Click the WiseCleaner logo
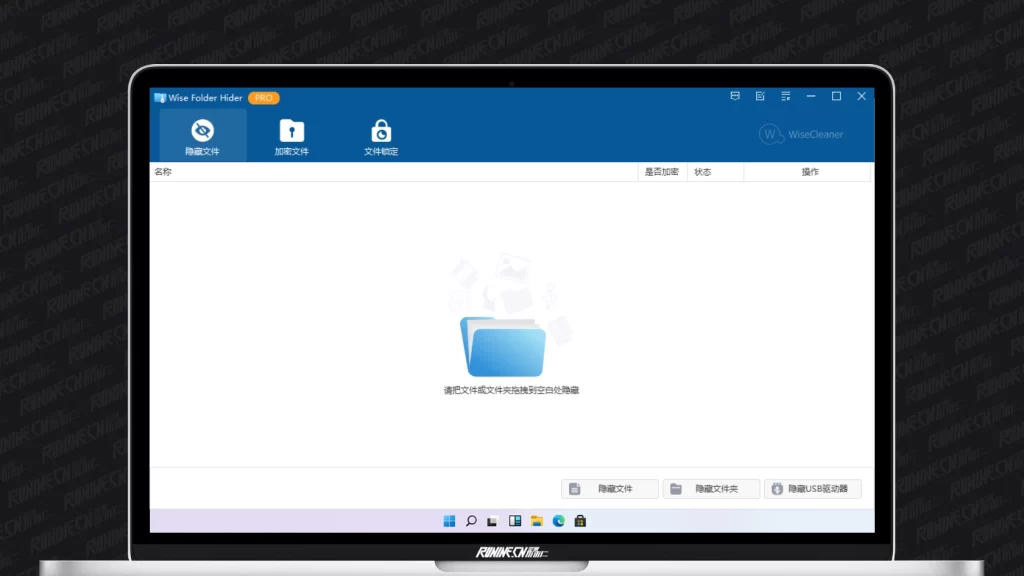Image resolution: width=1024 pixels, height=576 pixels. [802, 134]
